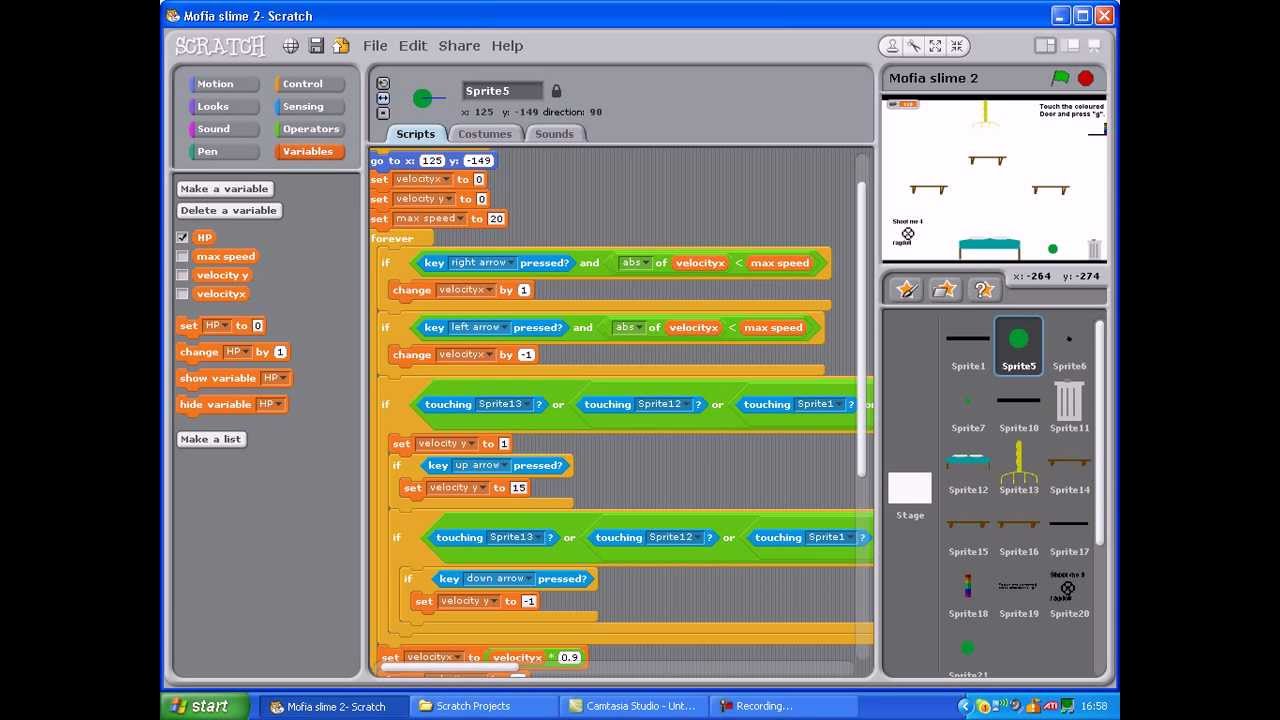Select the duplicate stamp tool
Image resolution: width=1280 pixels, height=720 pixels.
pos(892,46)
